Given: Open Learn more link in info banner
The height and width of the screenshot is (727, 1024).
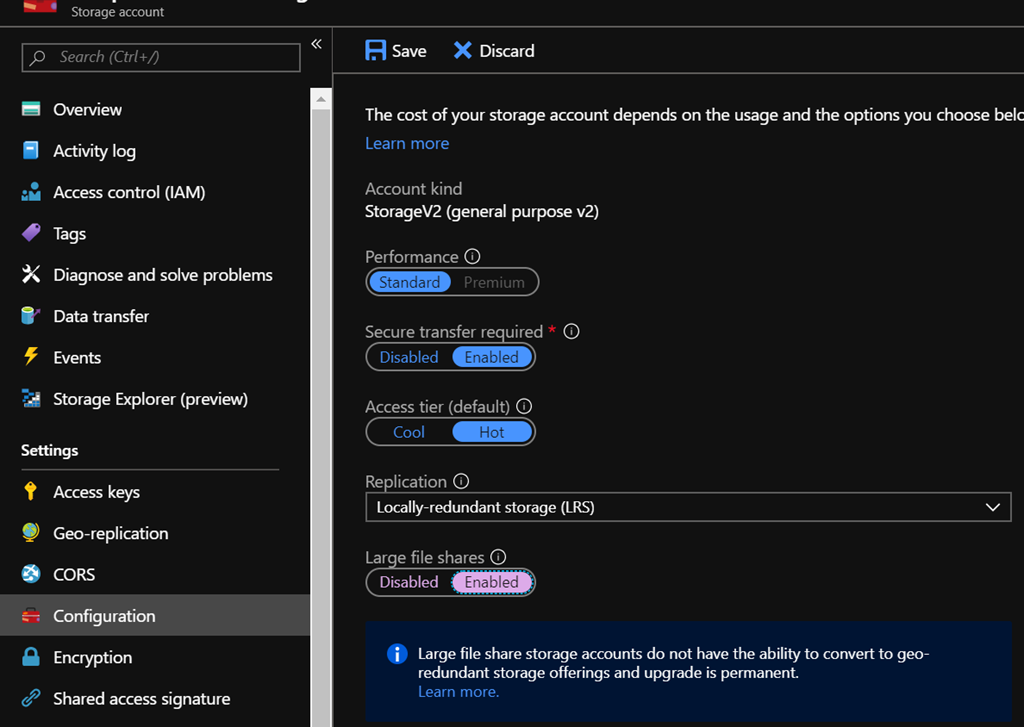Looking at the screenshot, I should [458, 691].
